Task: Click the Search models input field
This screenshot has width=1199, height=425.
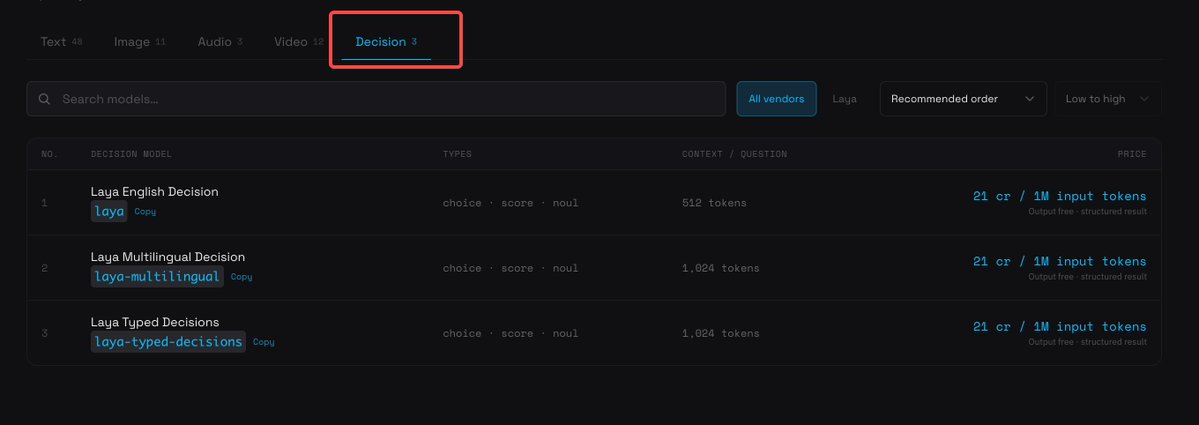Action: pyautogui.click(x=375, y=99)
